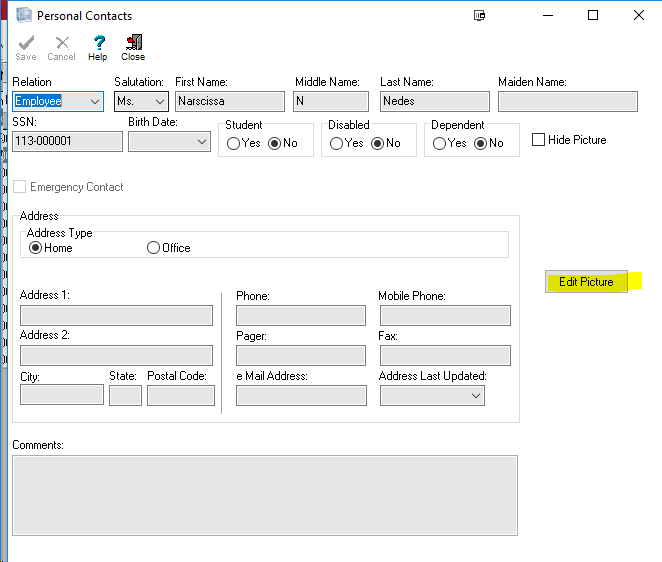Click the e Mail Address field

(301, 396)
